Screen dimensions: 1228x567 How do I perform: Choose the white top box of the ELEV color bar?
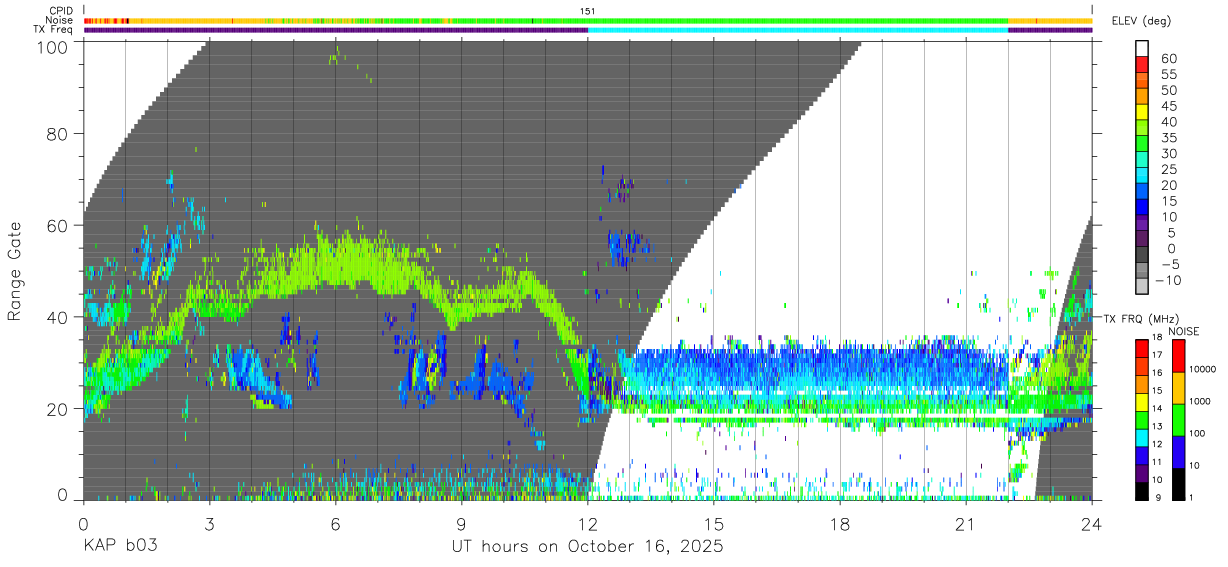click(1143, 48)
